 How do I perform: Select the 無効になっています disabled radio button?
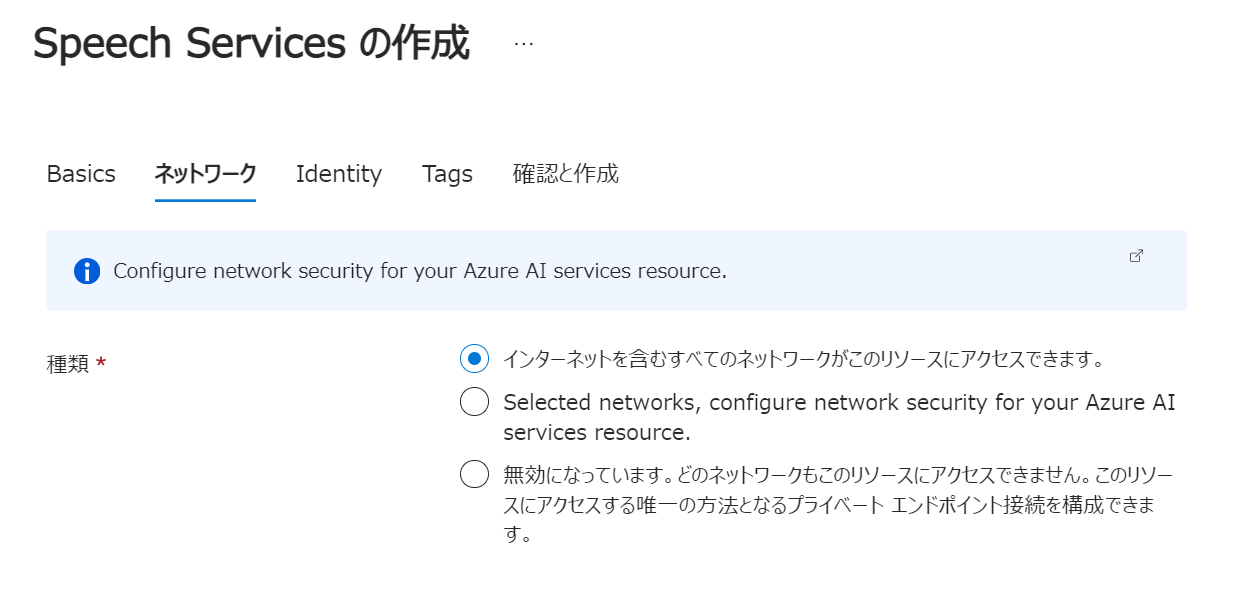pyautogui.click(x=474, y=473)
